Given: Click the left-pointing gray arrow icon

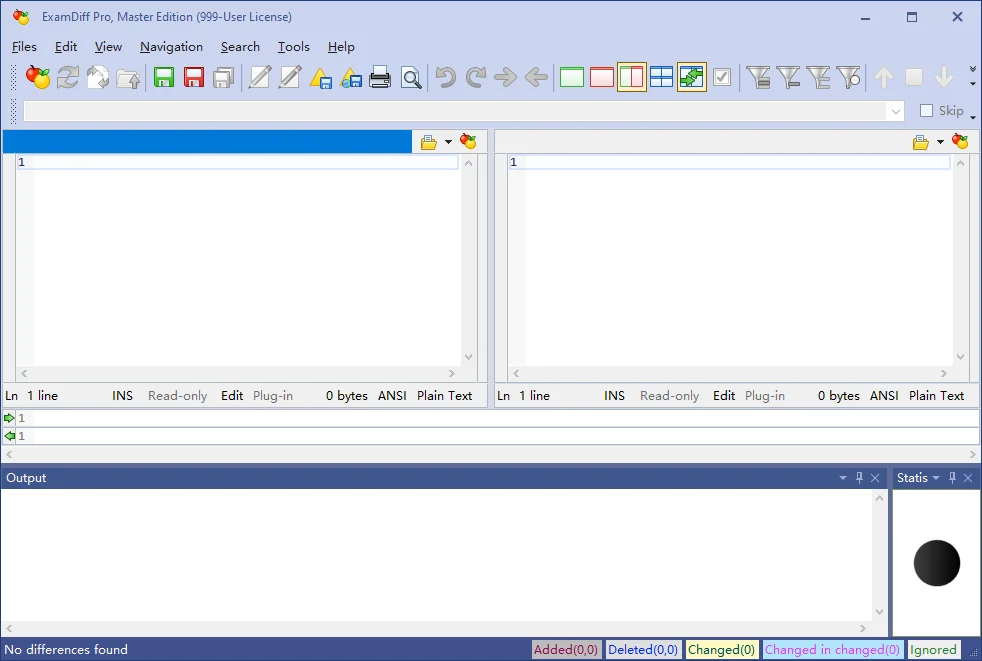Looking at the screenshot, I should point(536,78).
